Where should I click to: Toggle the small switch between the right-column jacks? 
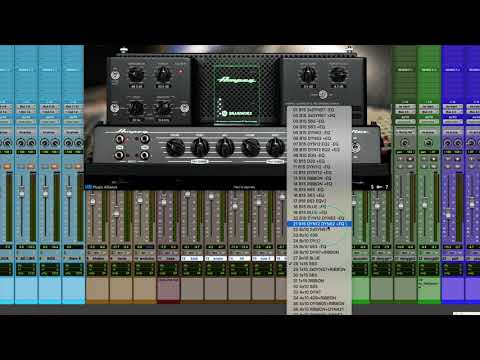144,147
